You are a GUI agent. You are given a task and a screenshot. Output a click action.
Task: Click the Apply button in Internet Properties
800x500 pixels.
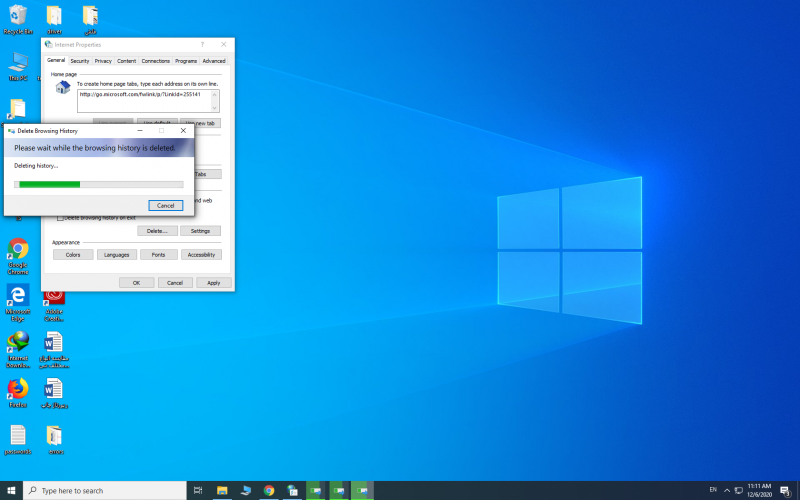[x=213, y=283]
